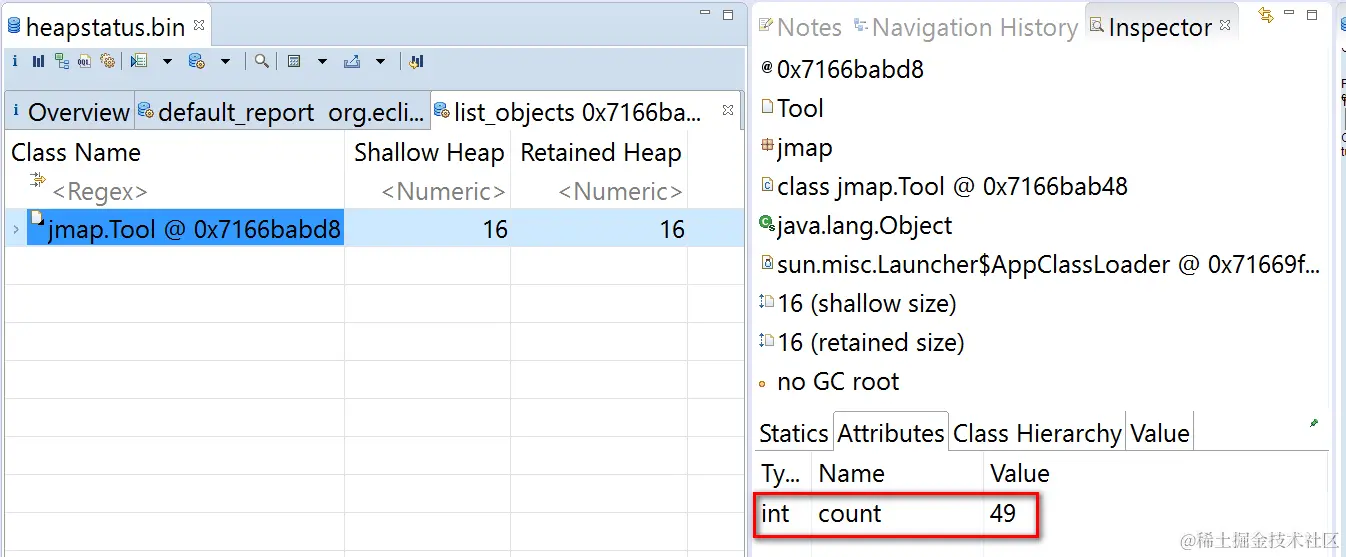1346x557 pixels.
Task: Minimize the heapstatus.bin editor pane
Action: [x=706, y=14]
